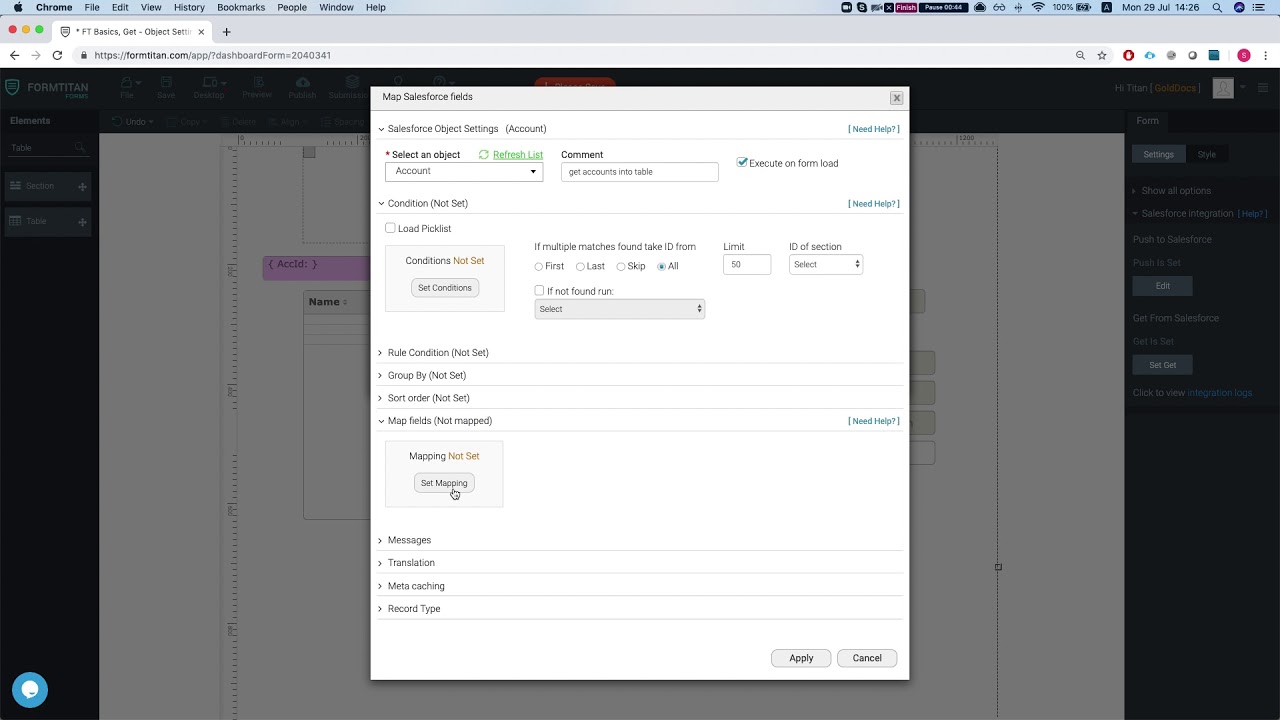Click the move handle on Table element

82,221
